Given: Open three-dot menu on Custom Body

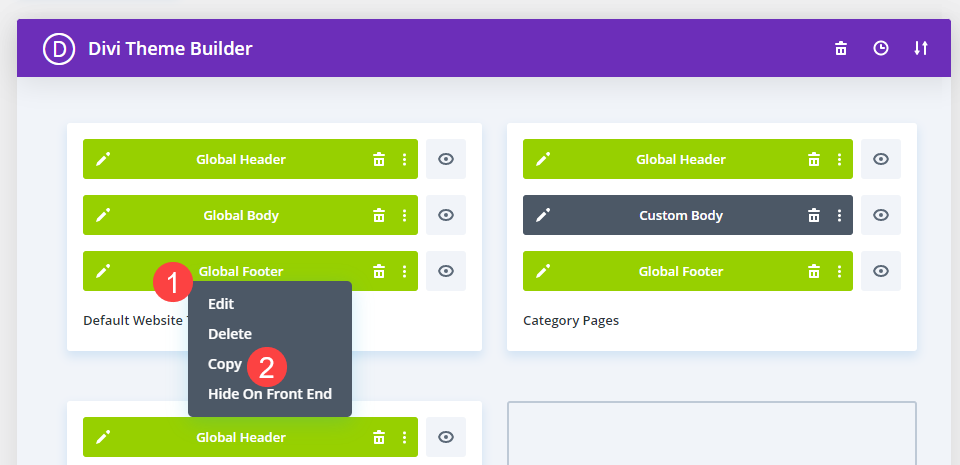Looking at the screenshot, I should [x=839, y=215].
